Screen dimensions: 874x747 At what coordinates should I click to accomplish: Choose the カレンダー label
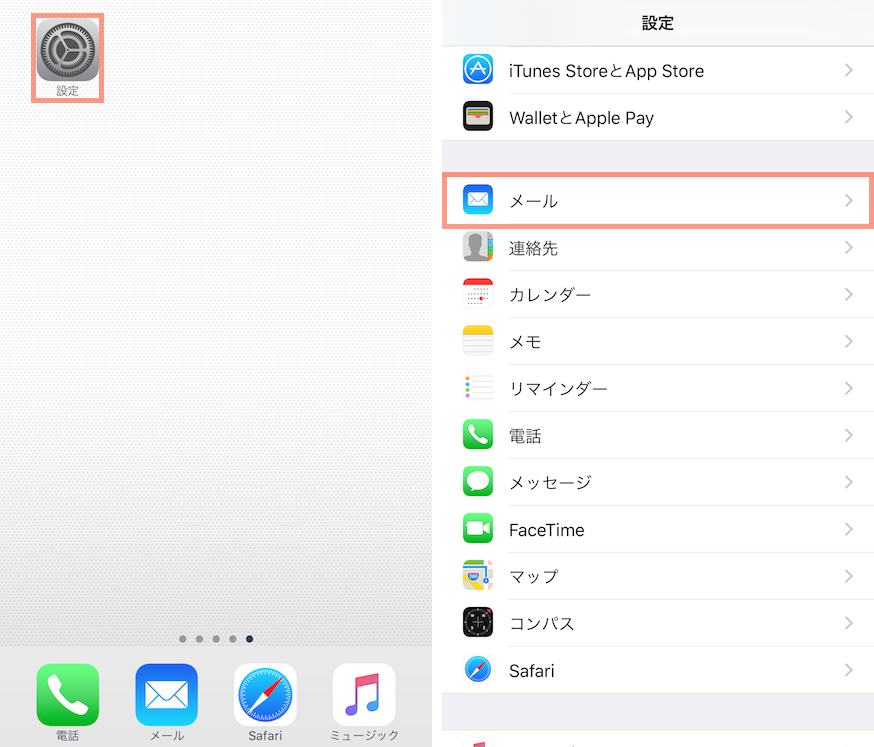point(550,295)
